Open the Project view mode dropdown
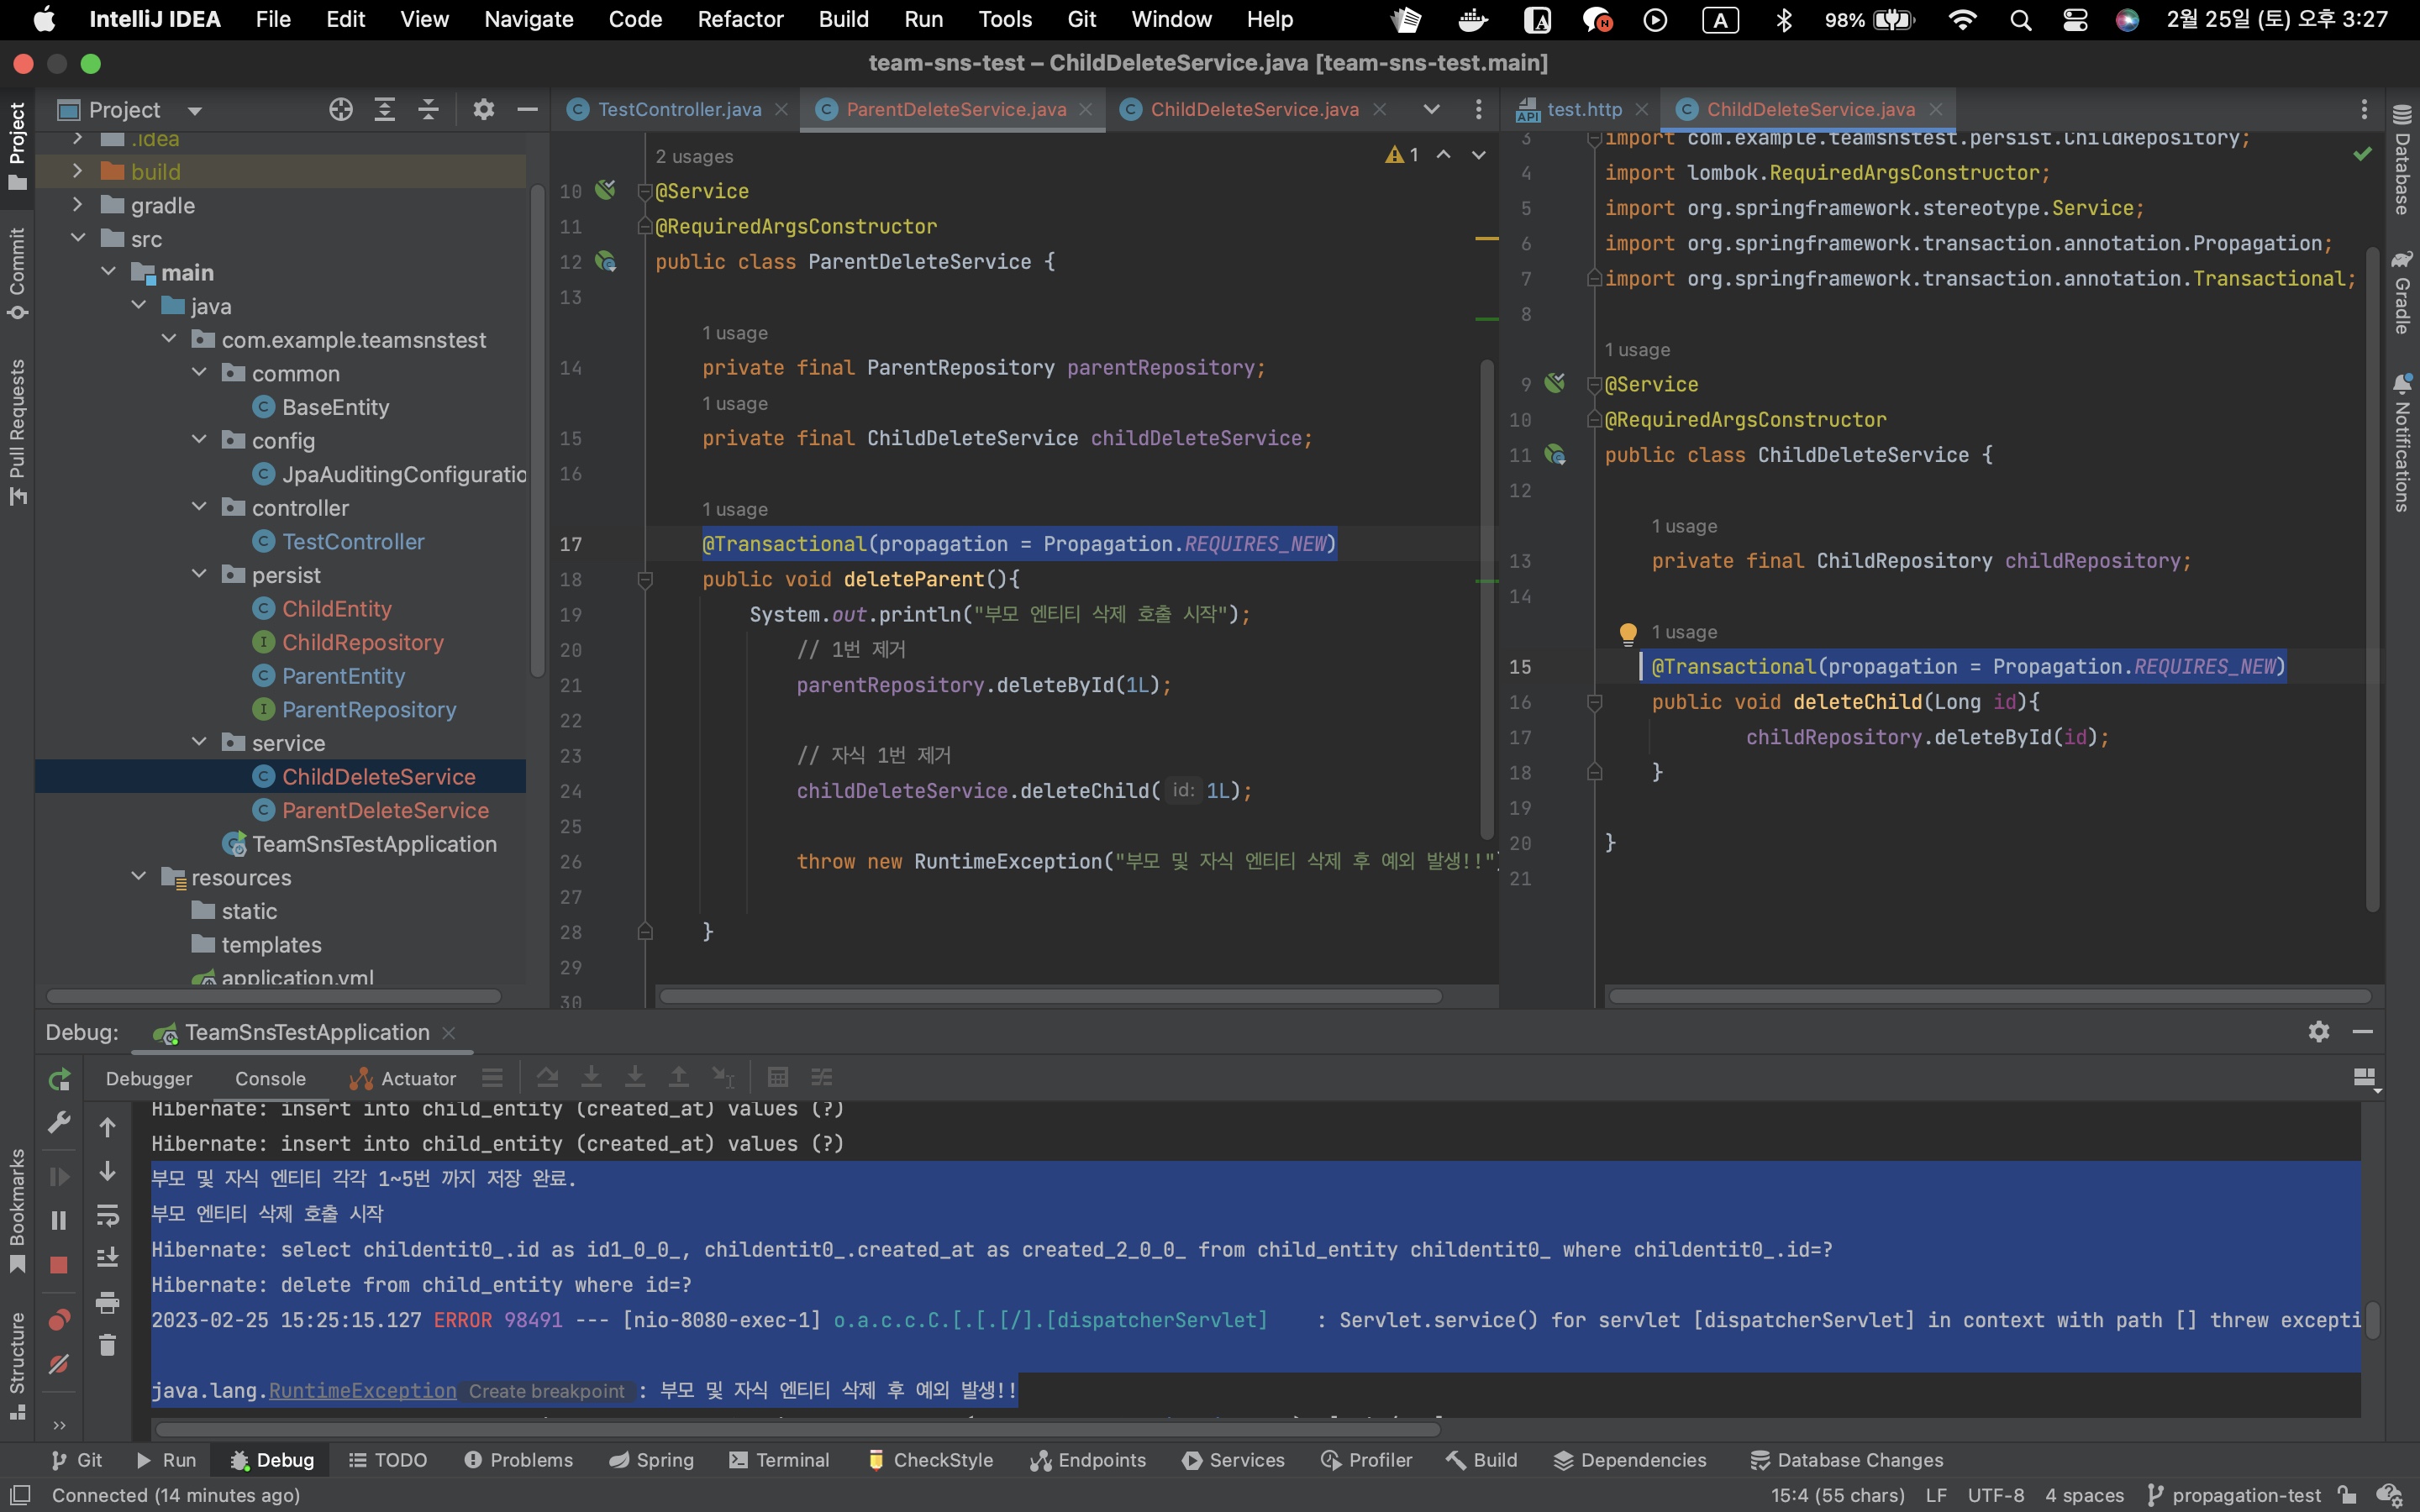This screenshot has width=2420, height=1512. [195, 110]
